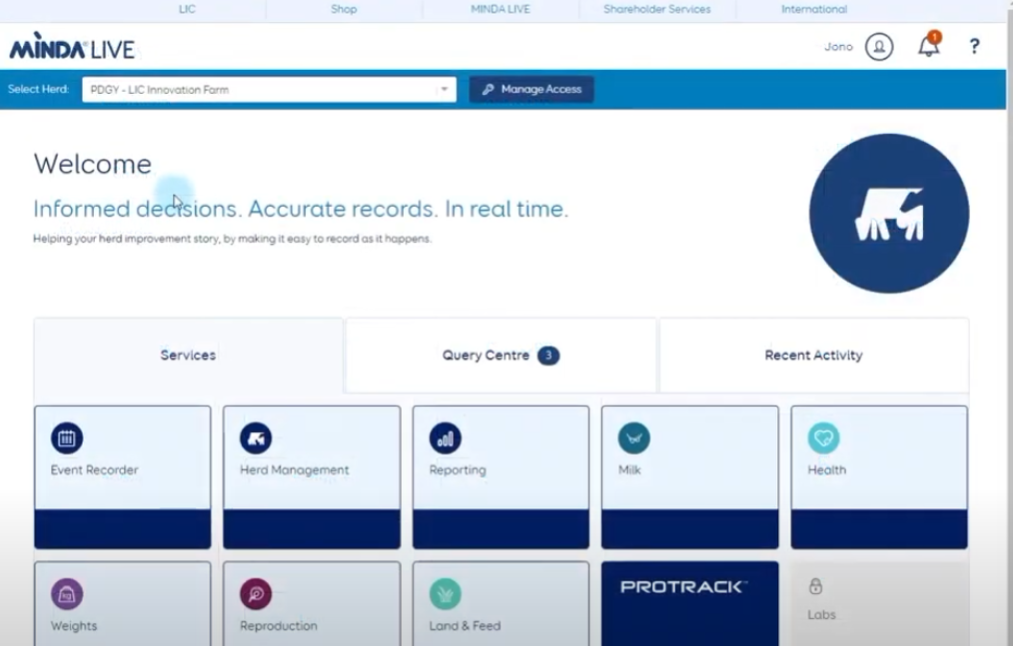Open International in the top navigation
The height and width of the screenshot is (646, 1013).
pos(814,9)
